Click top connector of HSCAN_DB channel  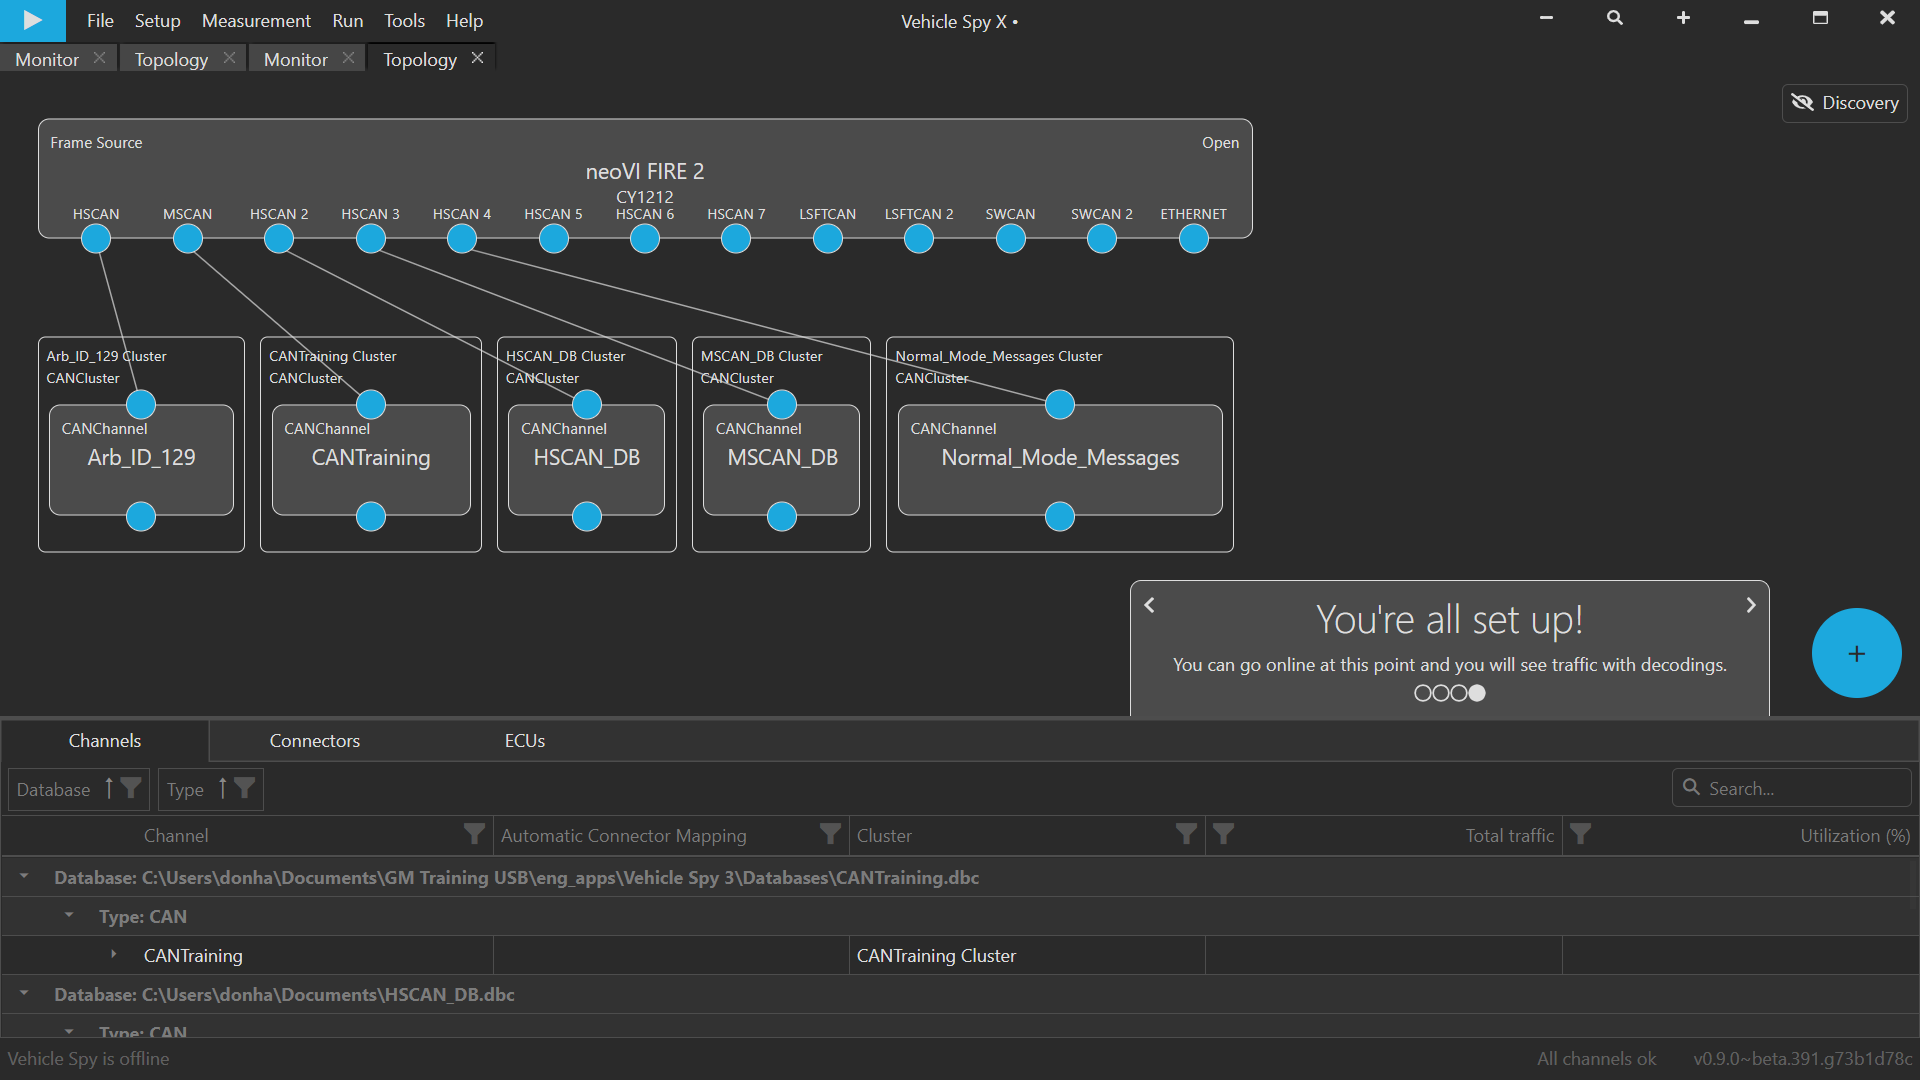coord(587,405)
